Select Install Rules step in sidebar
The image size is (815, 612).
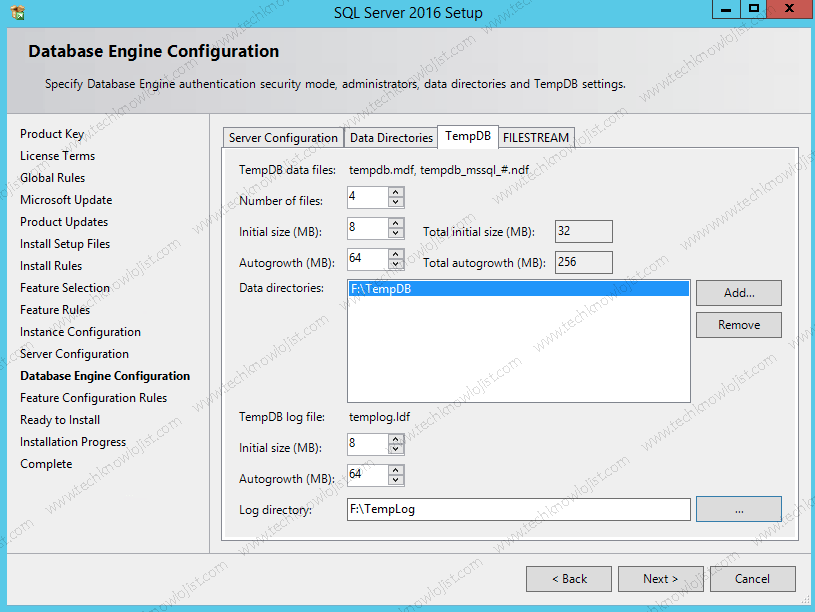pos(51,266)
